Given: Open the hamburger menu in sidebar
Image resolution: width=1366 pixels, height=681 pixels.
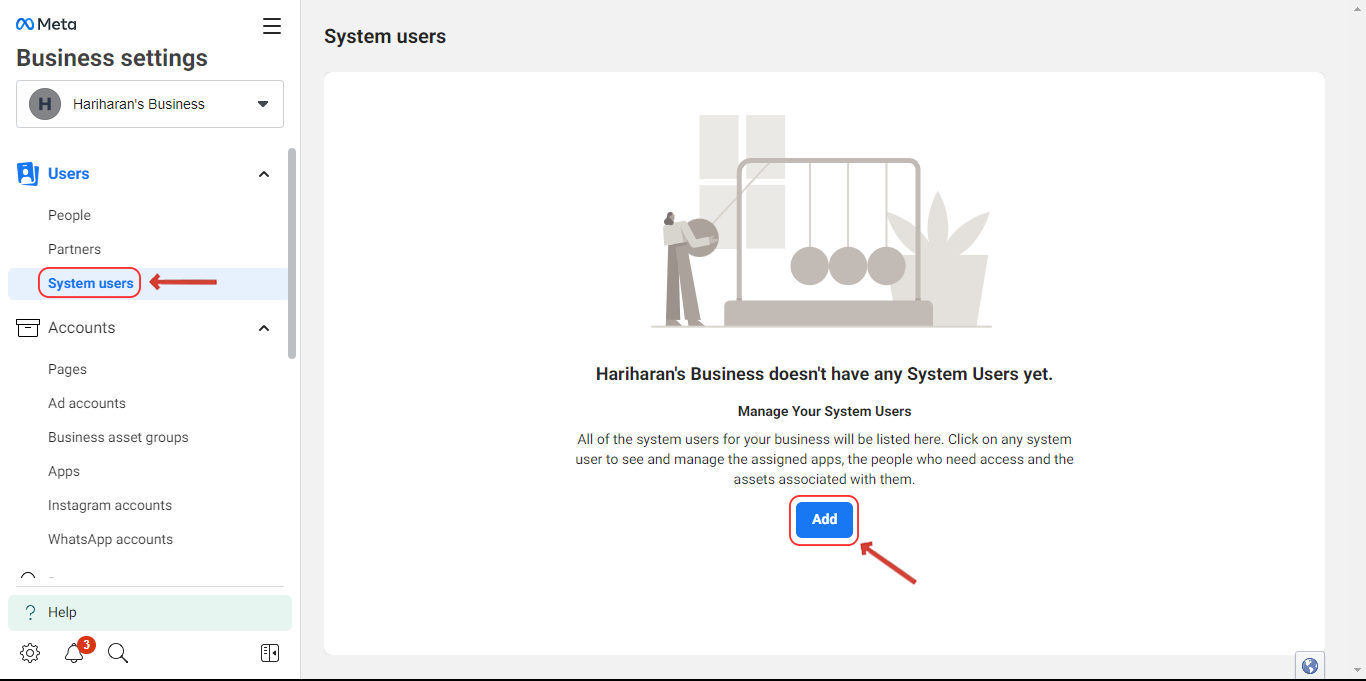Looking at the screenshot, I should tap(272, 26).
